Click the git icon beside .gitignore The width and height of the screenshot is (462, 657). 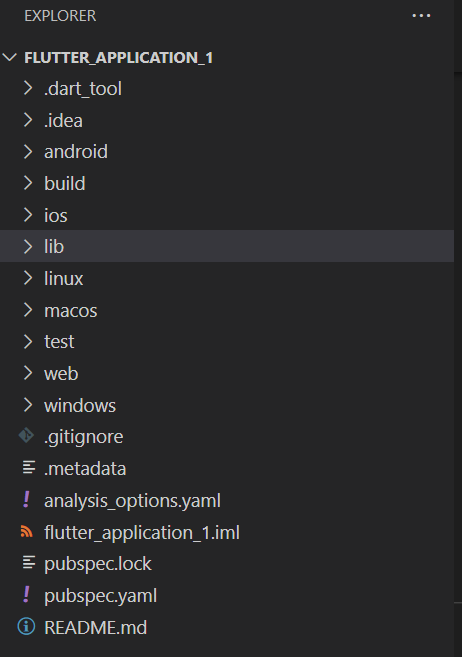click(x=26, y=436)
